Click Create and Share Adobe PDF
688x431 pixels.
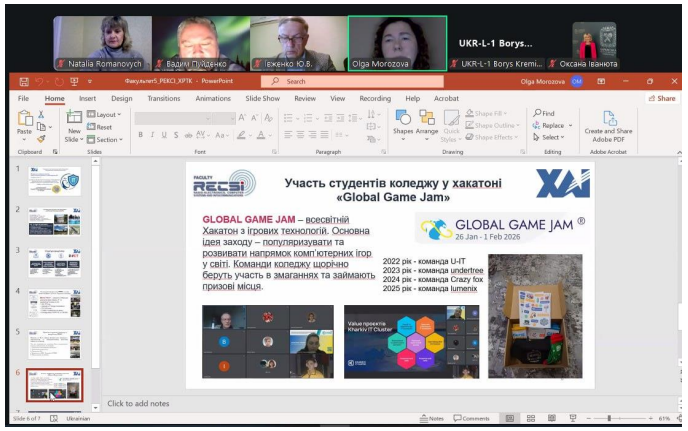point(608,124)
